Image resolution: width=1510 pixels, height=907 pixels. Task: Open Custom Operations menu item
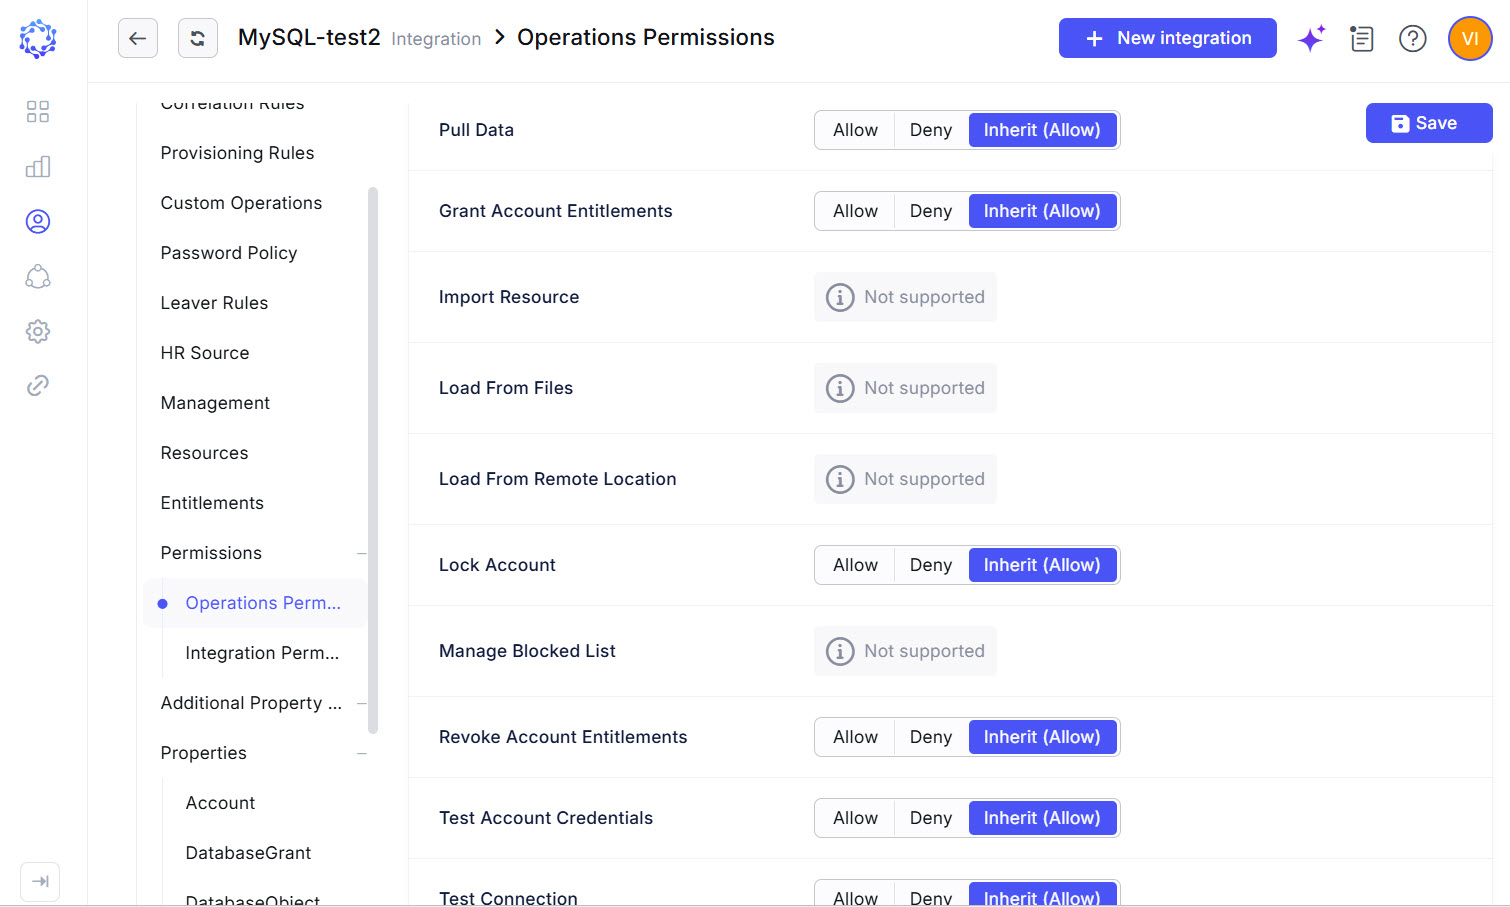[x=241, y=203]
